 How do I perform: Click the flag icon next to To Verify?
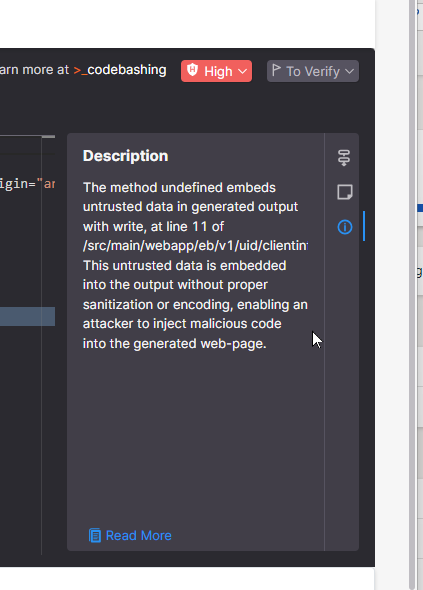click(x=276, y=70)
